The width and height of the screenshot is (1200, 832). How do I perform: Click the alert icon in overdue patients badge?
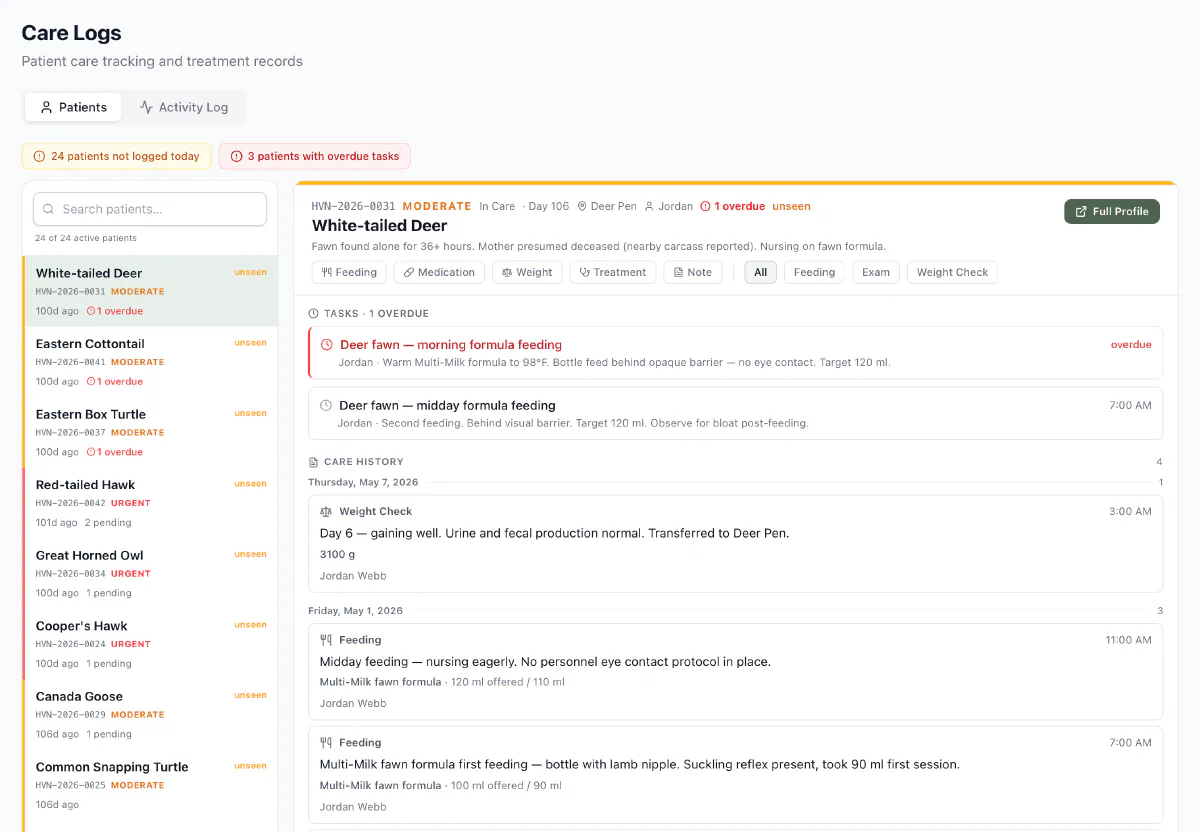[x=236, y=156]
